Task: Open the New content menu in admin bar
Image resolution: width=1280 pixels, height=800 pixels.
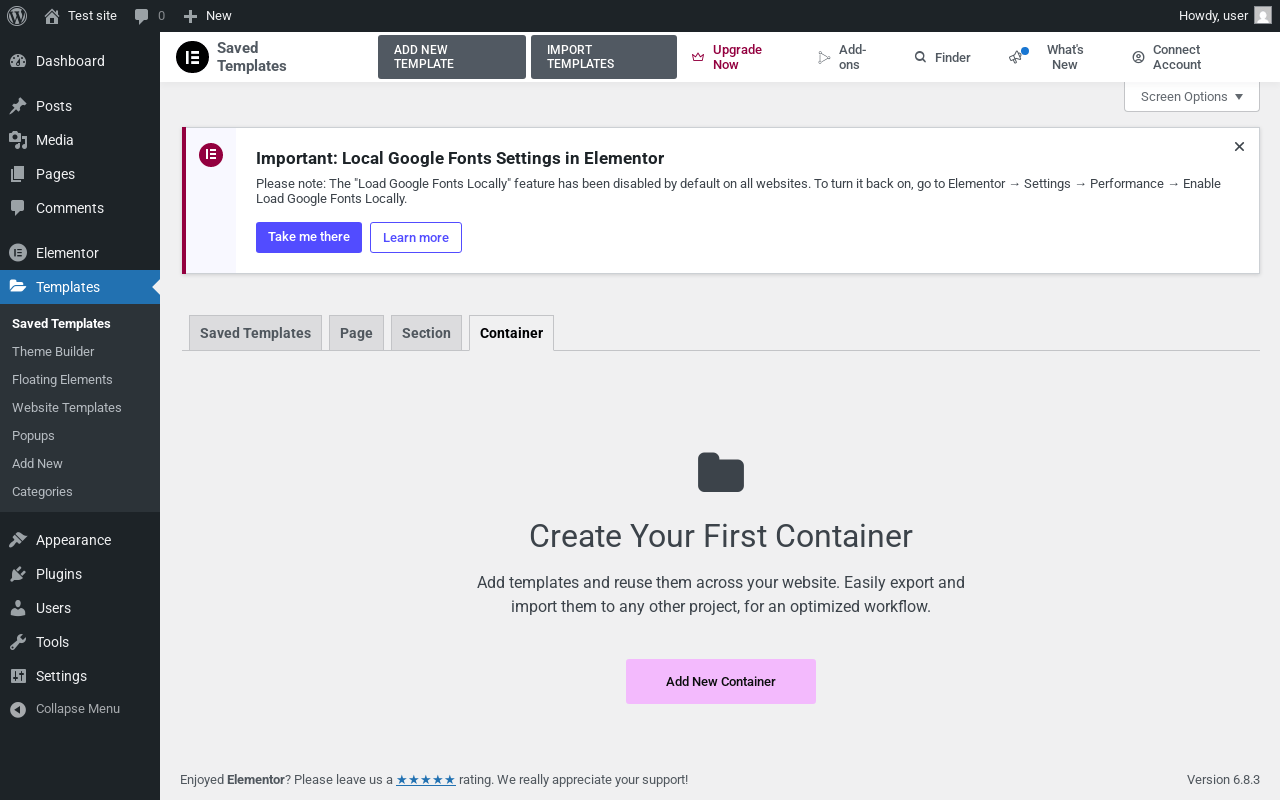Action: (x=208, y=16)
